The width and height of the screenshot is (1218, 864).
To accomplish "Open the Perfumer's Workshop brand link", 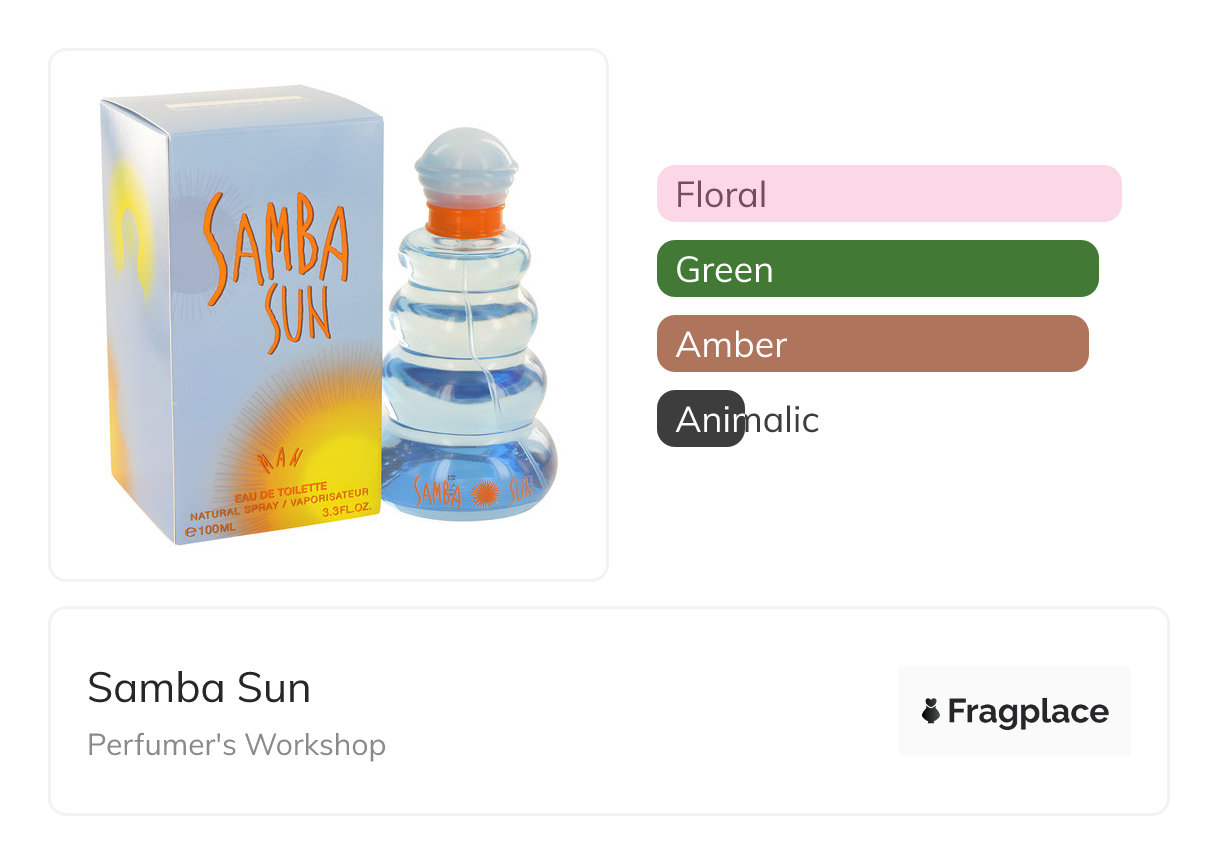I will [x=236, y=745].
